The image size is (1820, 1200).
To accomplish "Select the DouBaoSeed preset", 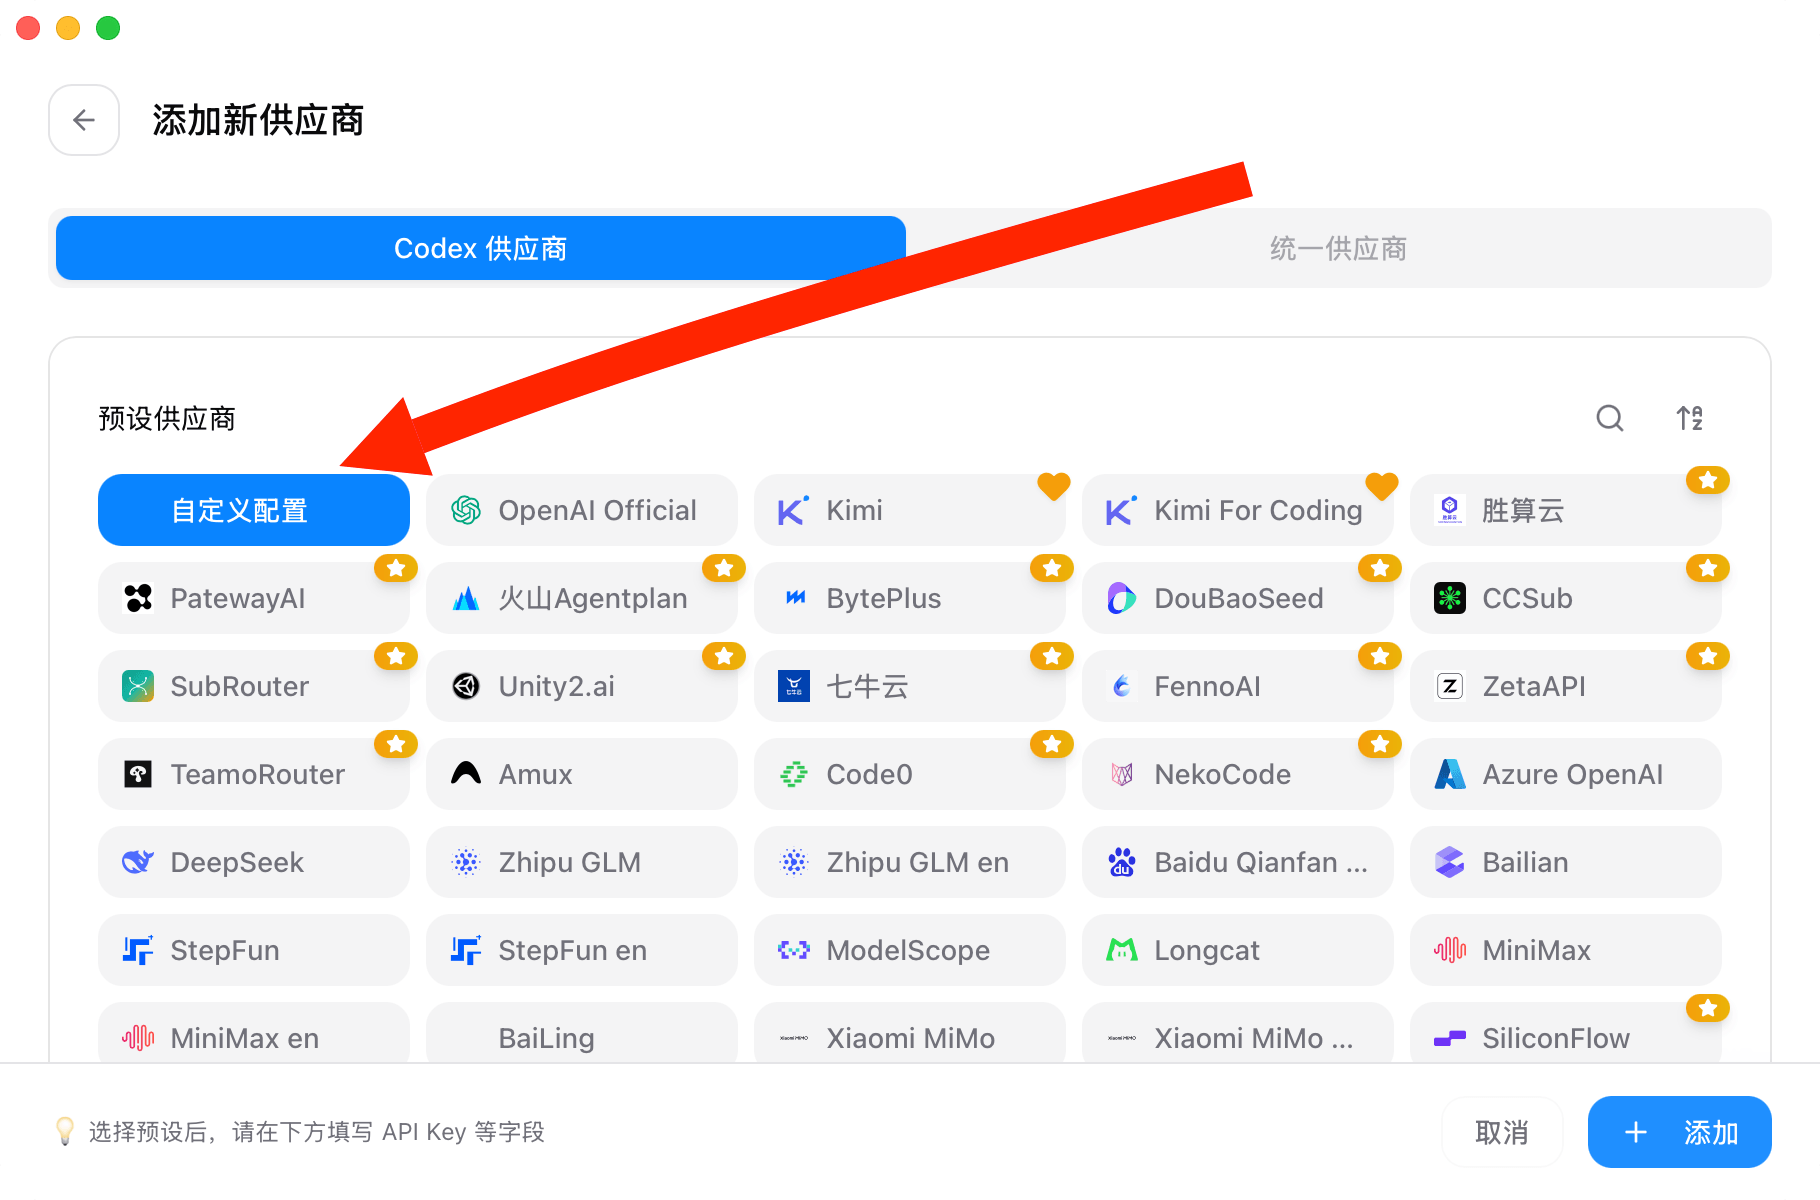I will pos(1238,598).
